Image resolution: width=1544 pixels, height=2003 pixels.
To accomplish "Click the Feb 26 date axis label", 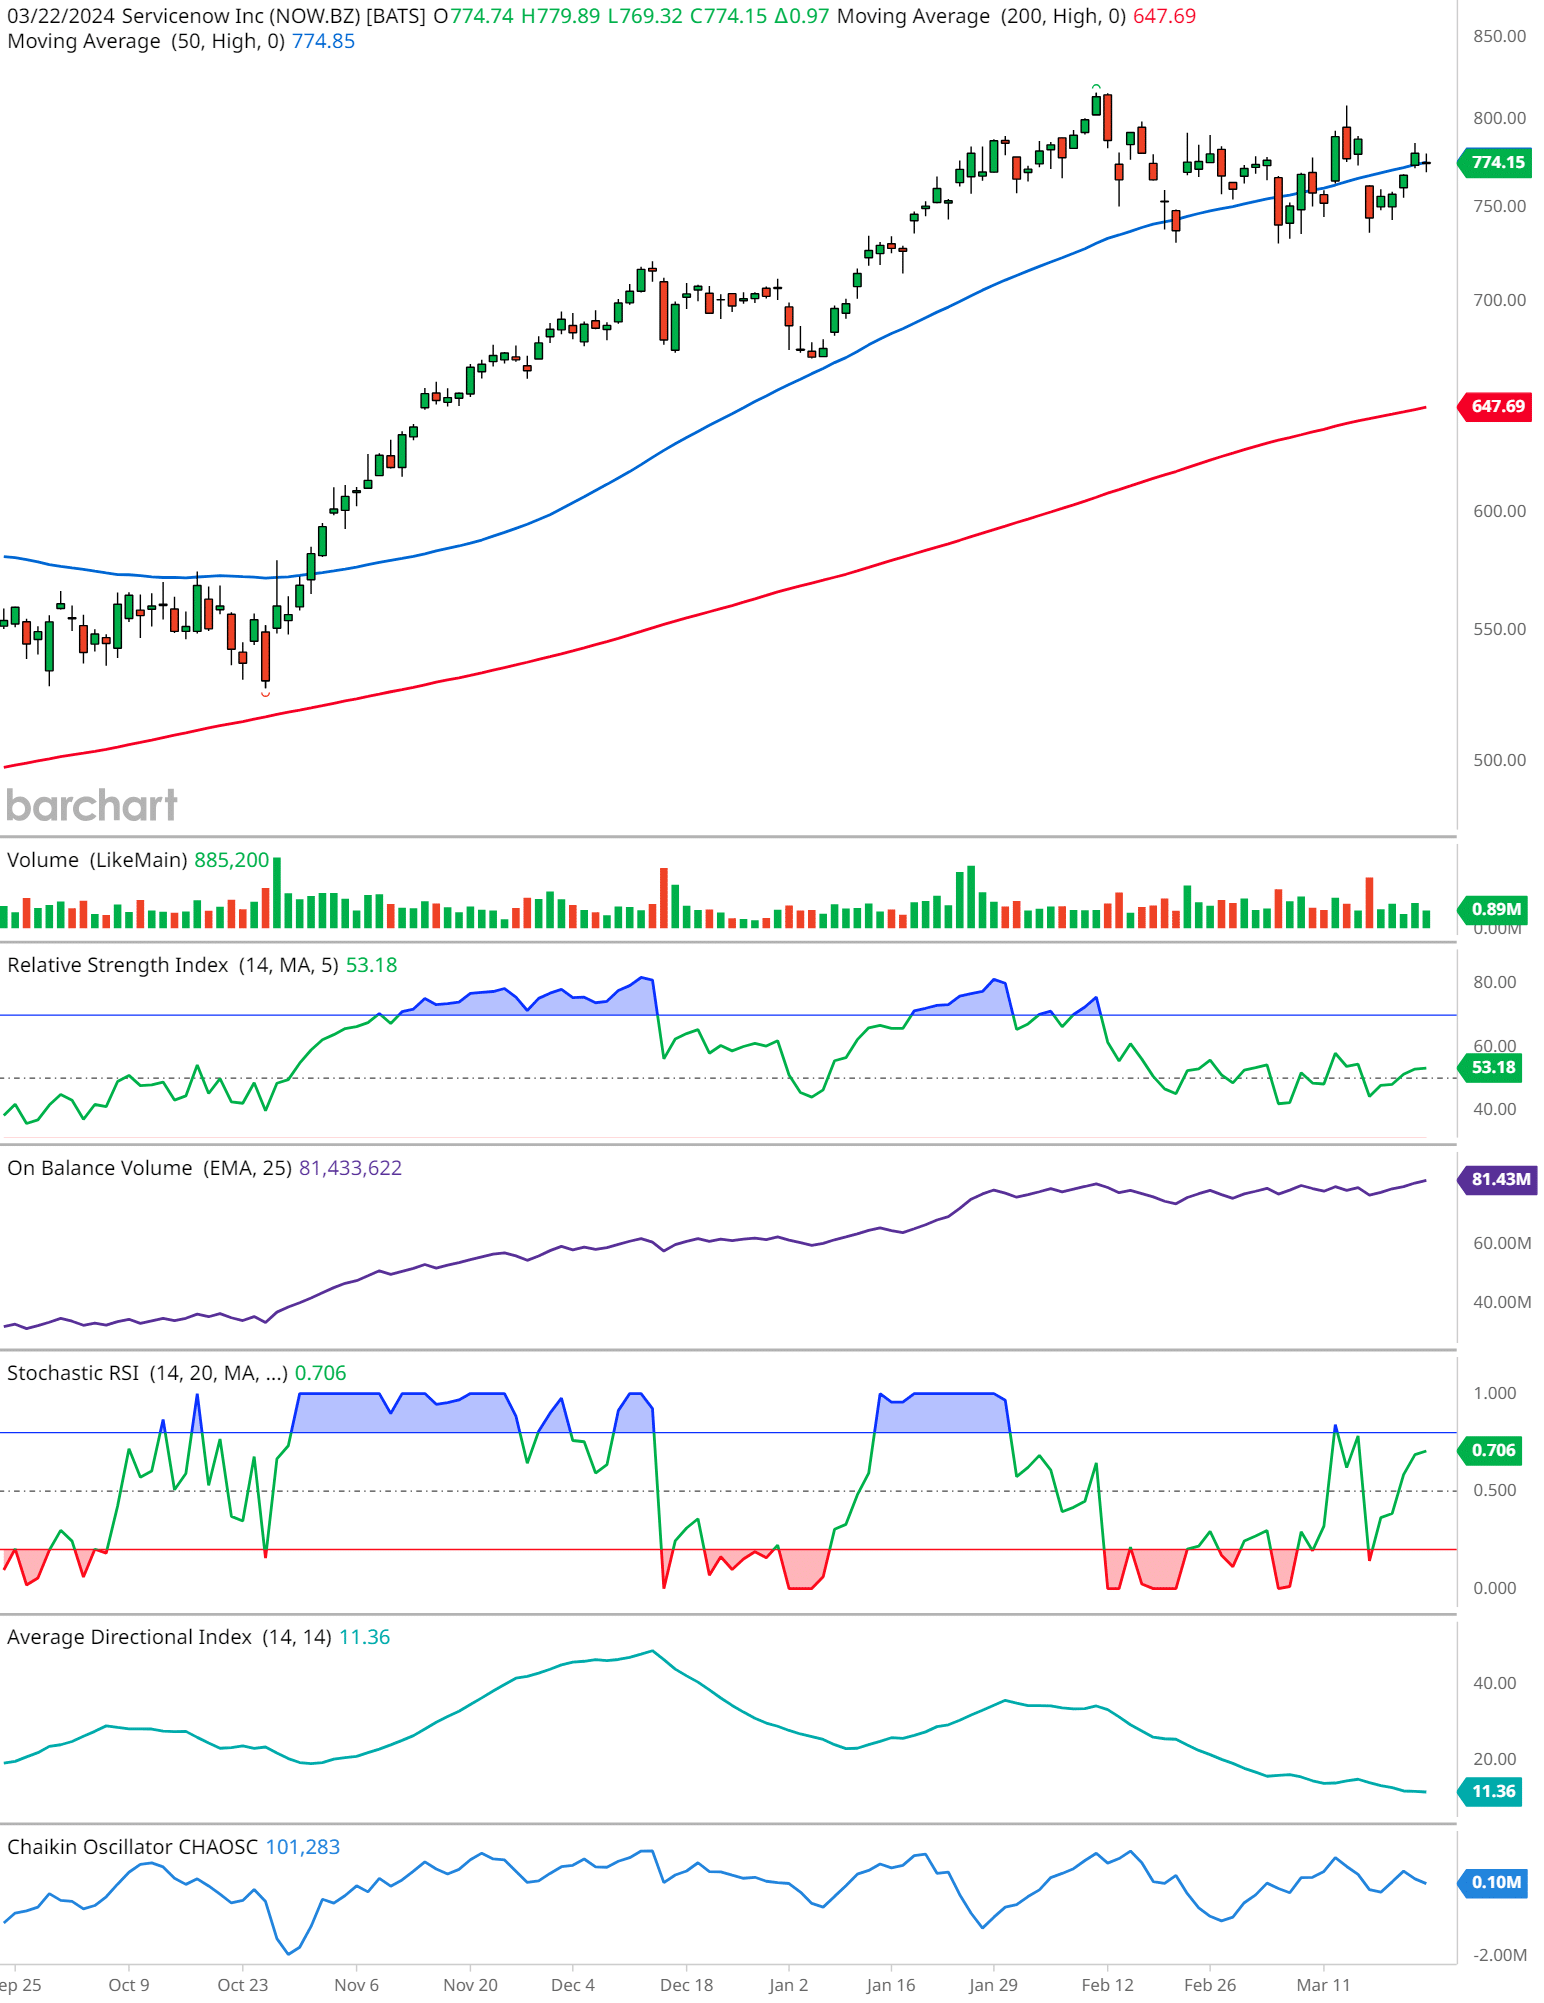I will 1210,1985.
